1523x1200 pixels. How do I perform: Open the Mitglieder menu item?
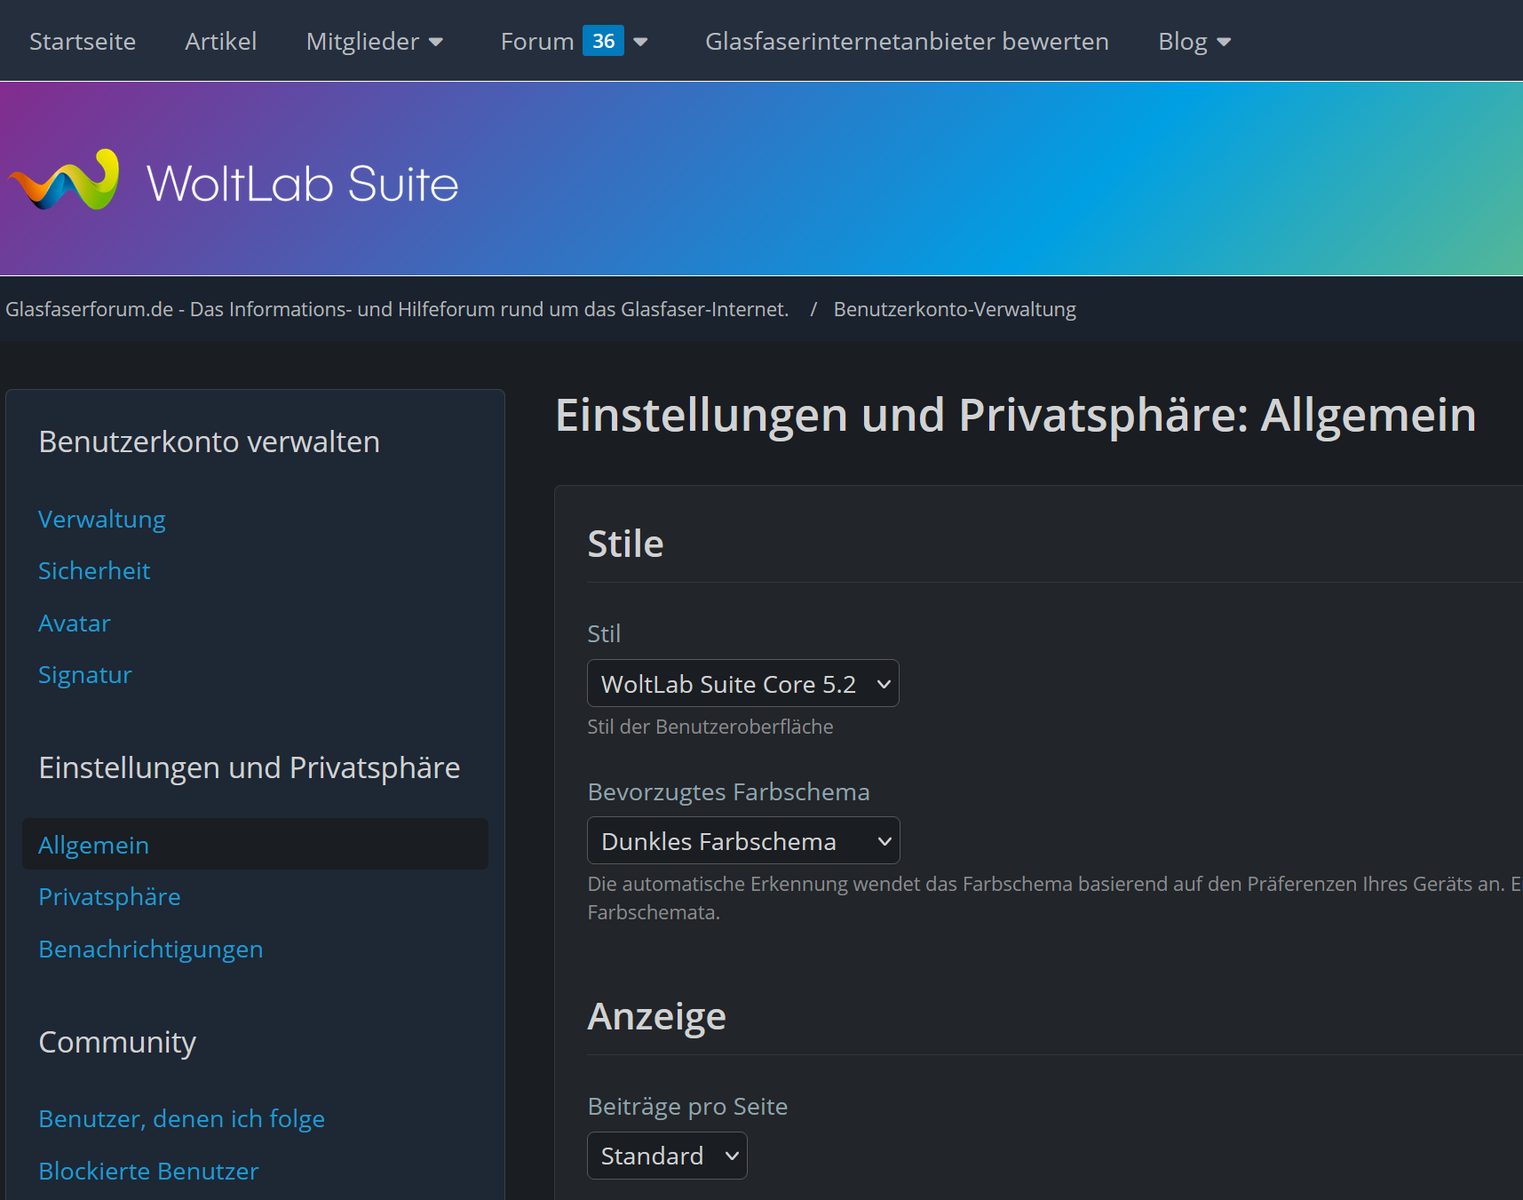tap(363, 41)
